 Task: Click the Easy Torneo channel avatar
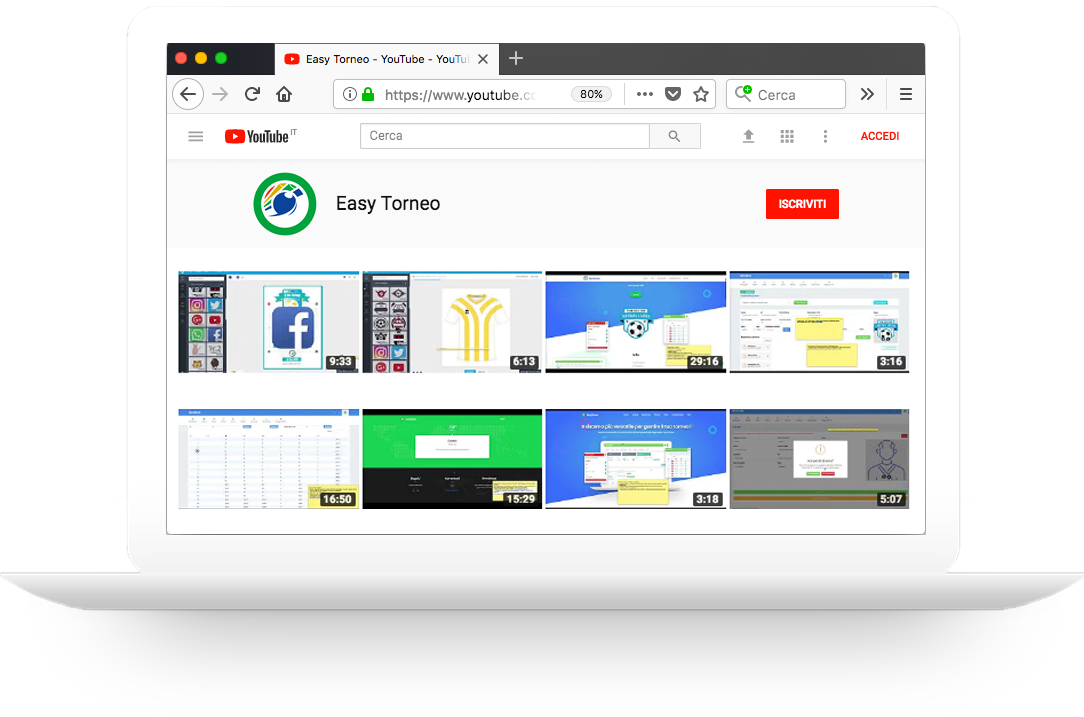coord(285,204)
